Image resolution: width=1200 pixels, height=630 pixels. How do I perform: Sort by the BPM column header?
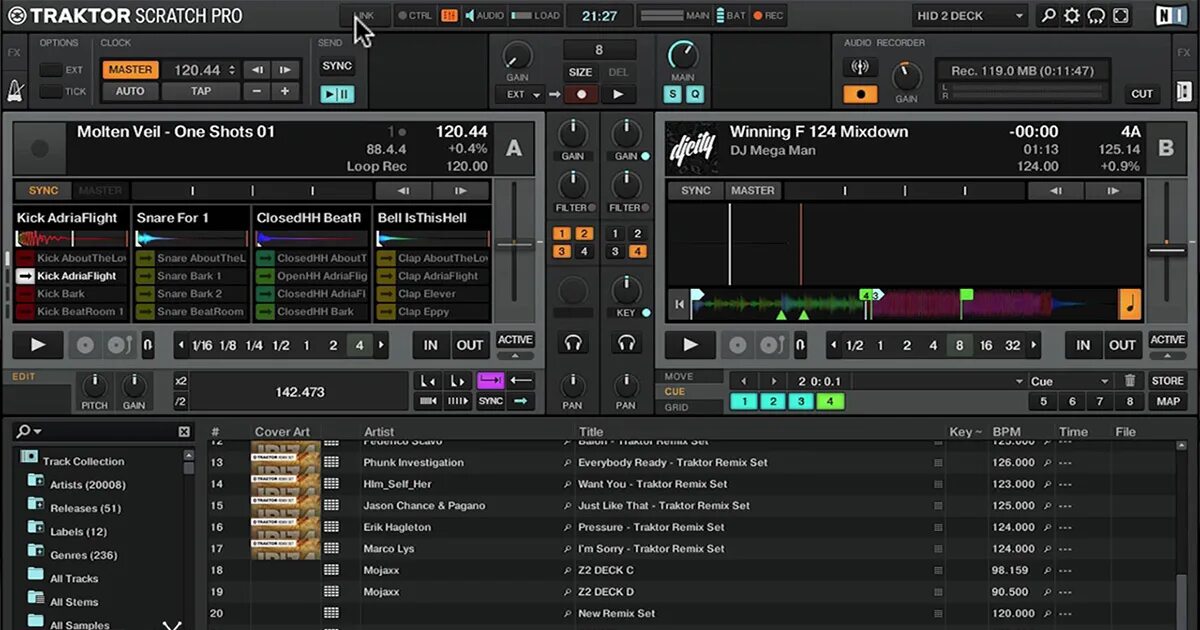point(1006,432)
